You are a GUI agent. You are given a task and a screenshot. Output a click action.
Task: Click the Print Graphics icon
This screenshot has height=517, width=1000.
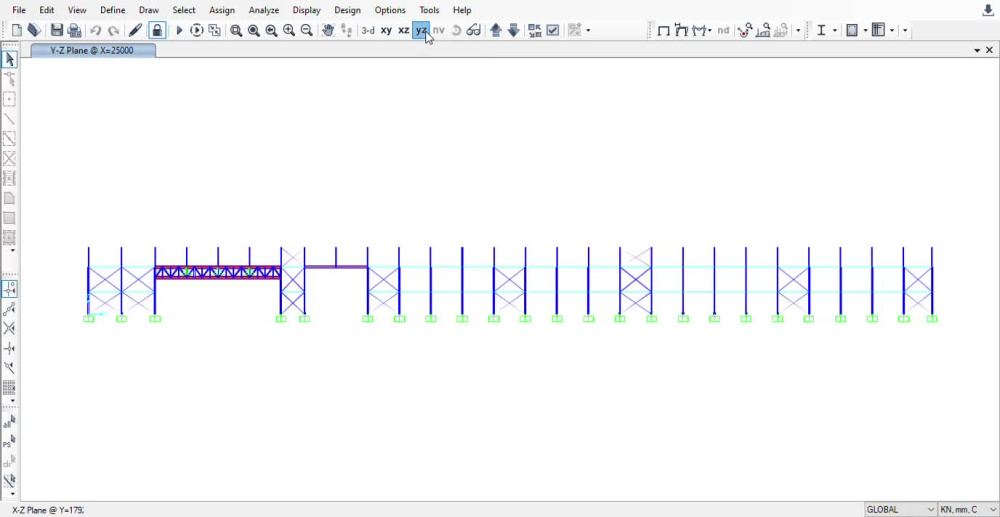click(74, 30)
